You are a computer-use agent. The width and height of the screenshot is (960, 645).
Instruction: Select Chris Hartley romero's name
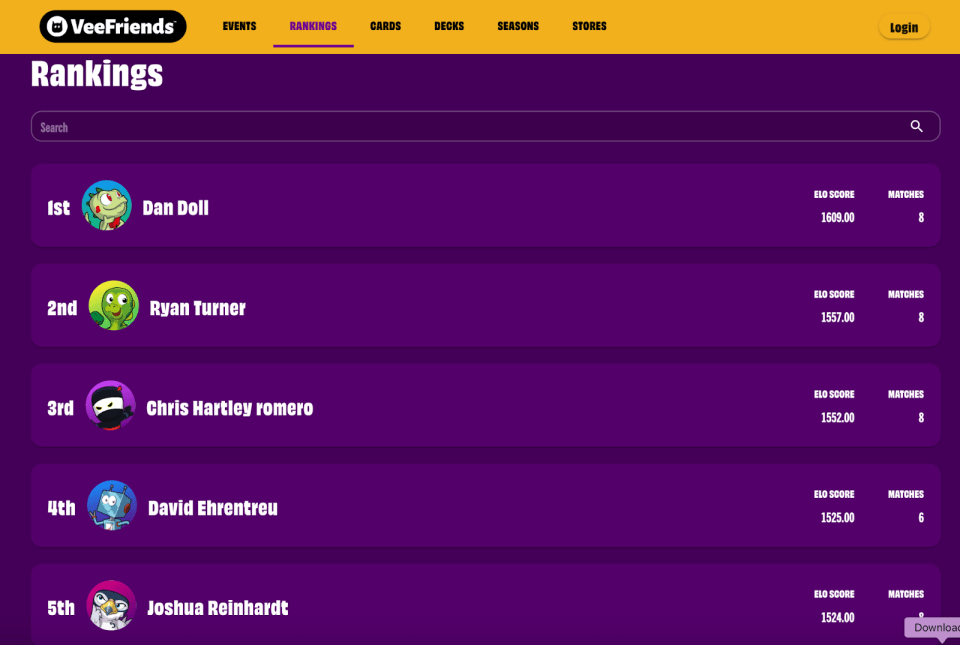pyautogui.click(x=230, y=408)
